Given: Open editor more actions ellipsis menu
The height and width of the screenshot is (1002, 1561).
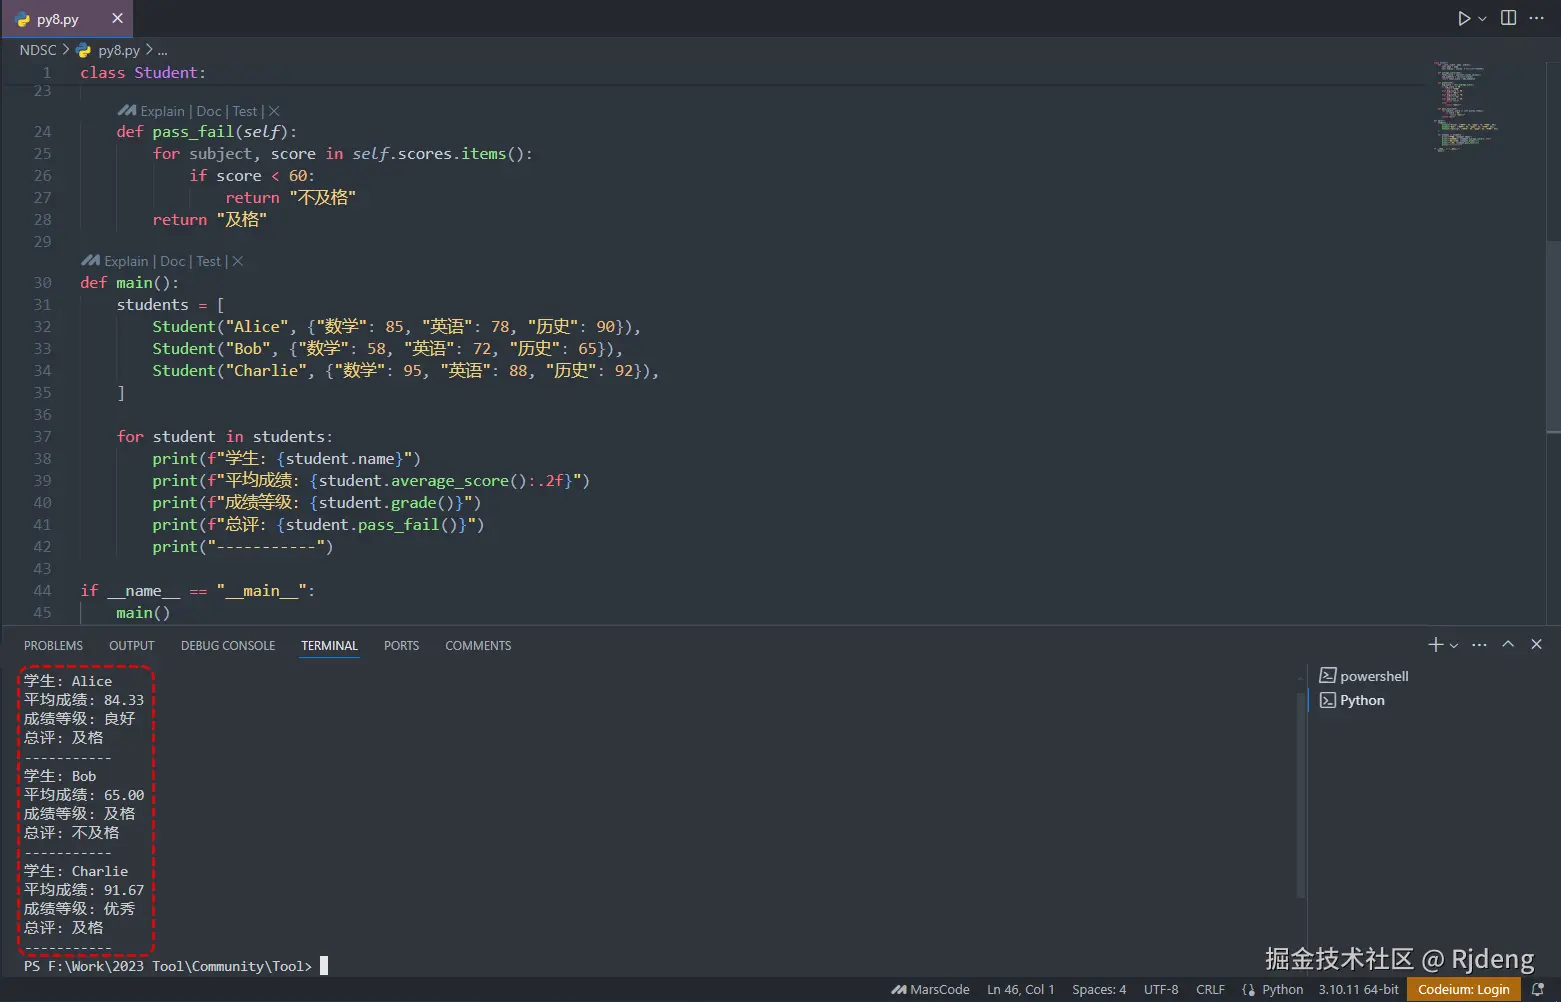Looking at the screenshot, I should coord(1537,18).
